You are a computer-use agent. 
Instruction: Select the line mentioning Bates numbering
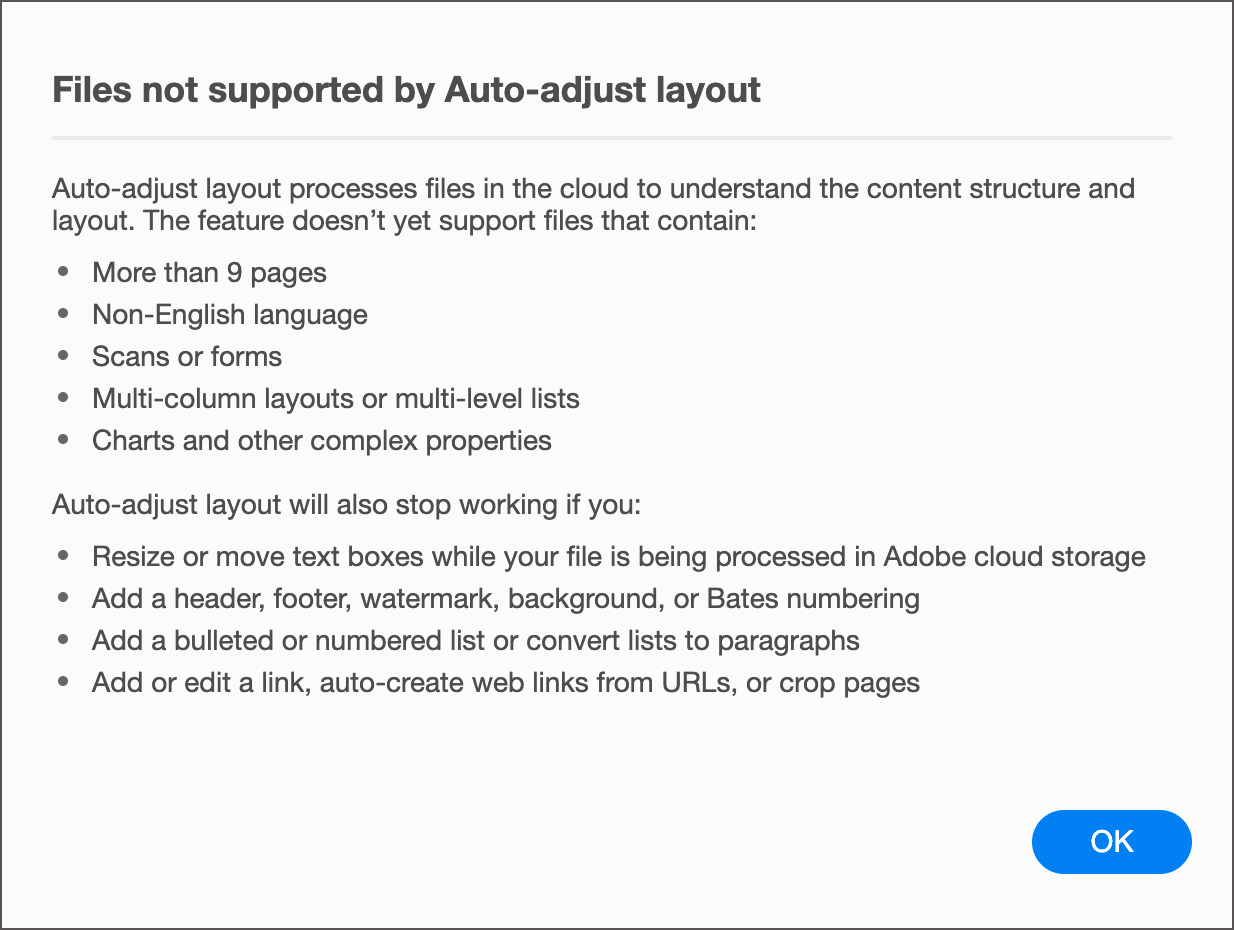pos(505,598)
